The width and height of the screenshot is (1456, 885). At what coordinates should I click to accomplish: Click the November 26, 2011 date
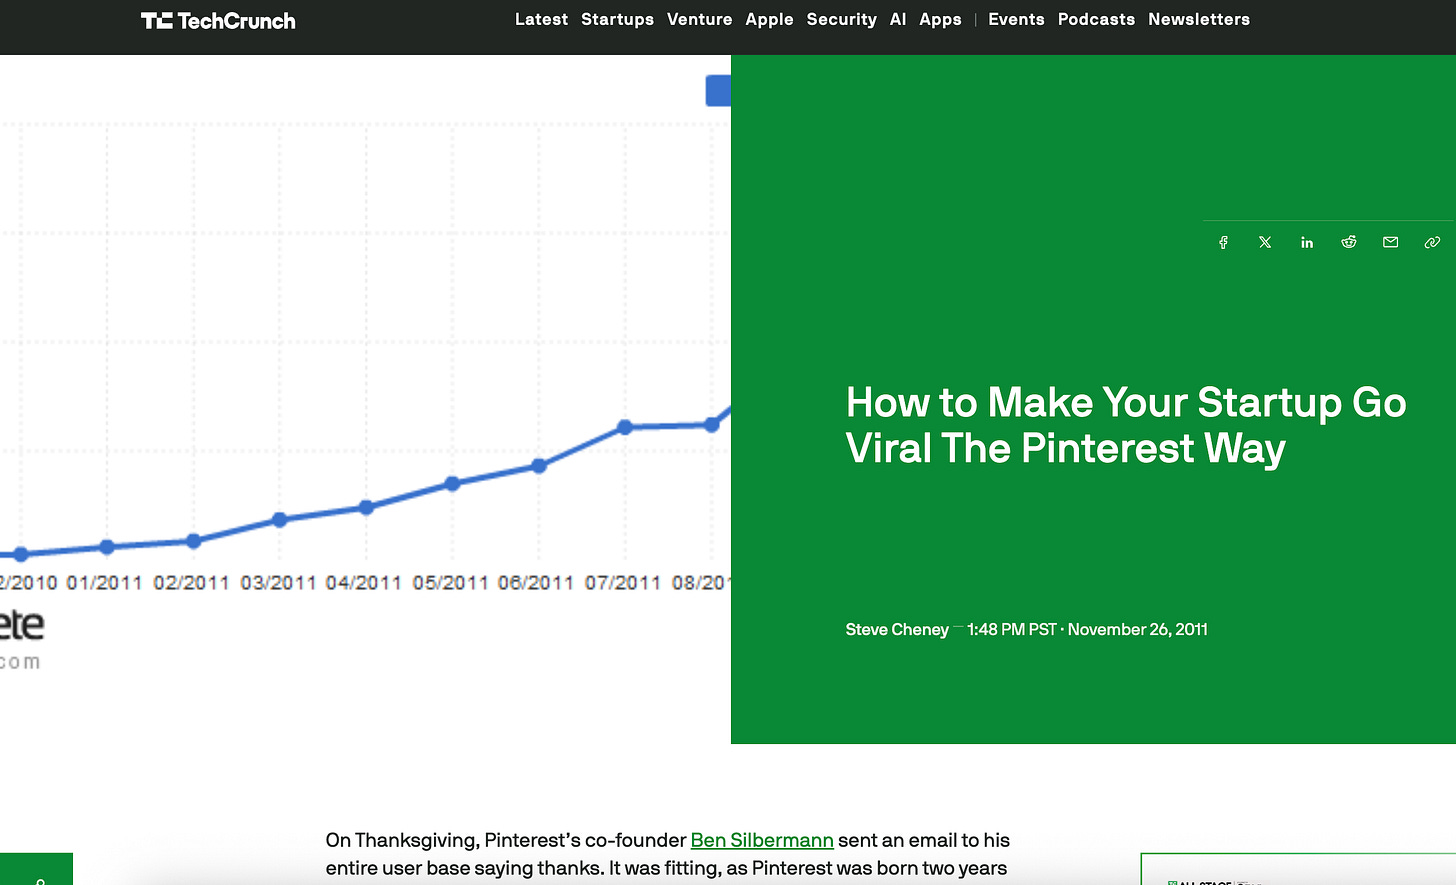tap(1138, 629)
